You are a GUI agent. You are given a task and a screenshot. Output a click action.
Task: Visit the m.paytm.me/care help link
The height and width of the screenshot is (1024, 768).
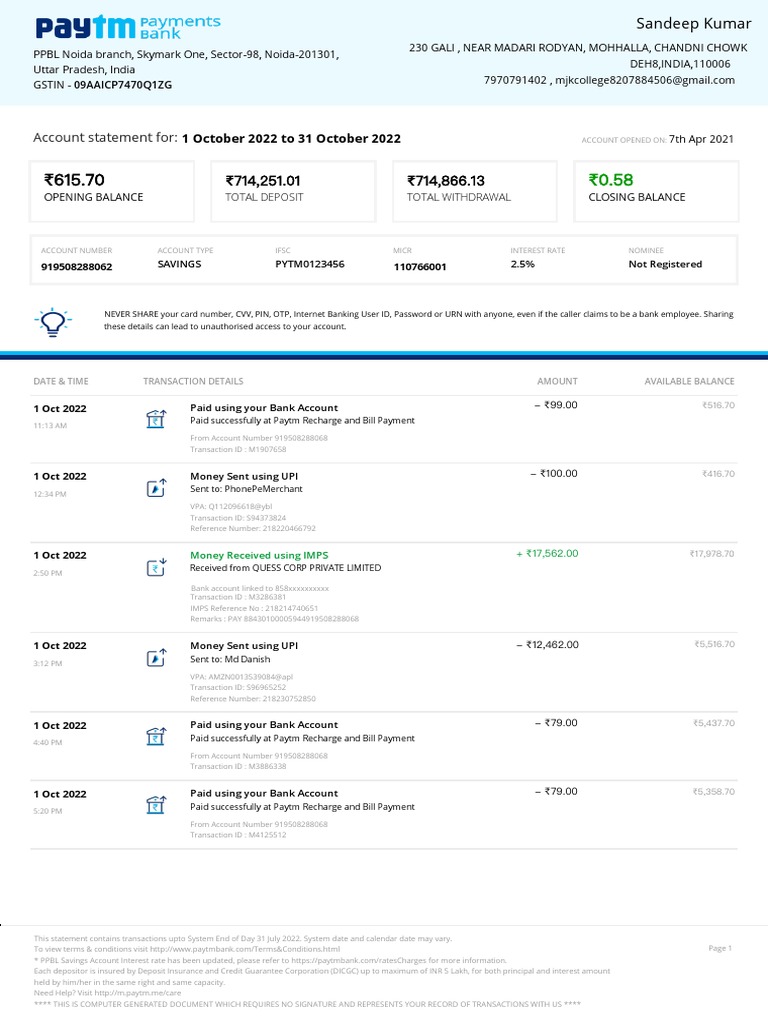[x=139, y=993]
